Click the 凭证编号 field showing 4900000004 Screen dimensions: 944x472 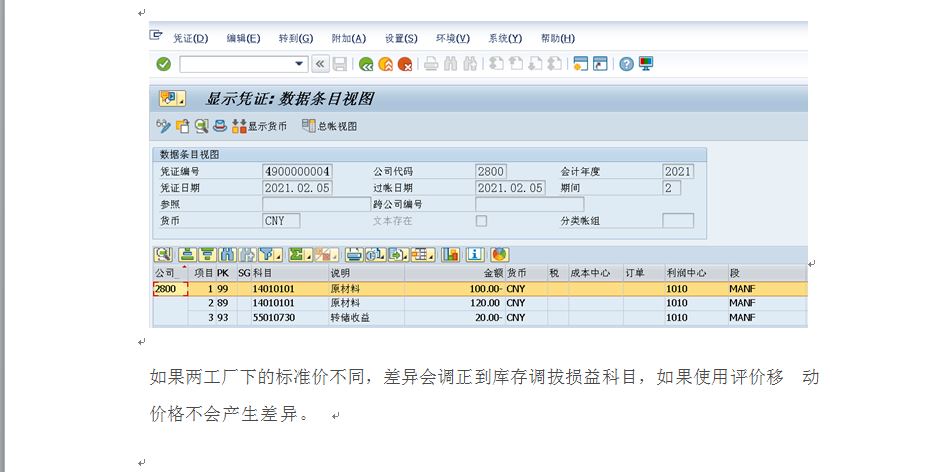(x=297, y=172)
